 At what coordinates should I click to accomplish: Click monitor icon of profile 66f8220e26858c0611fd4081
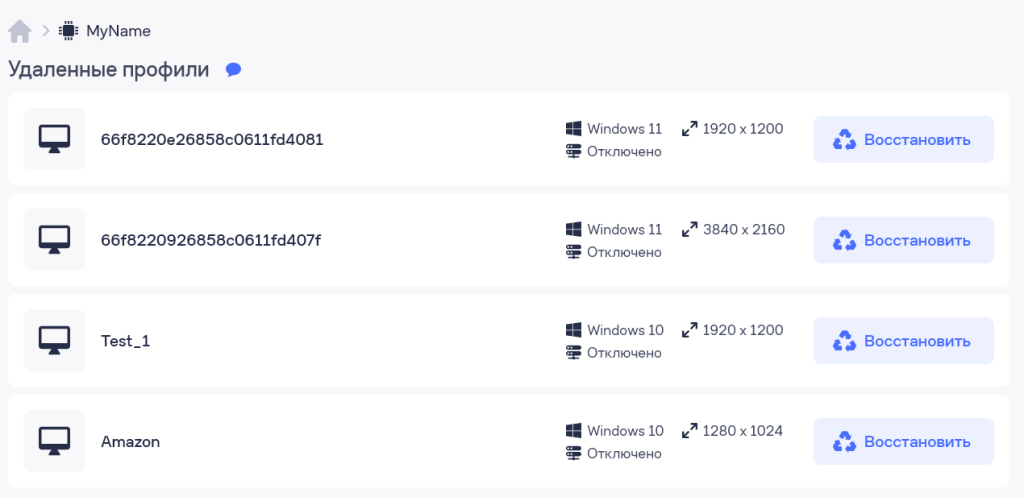(54, 139)
